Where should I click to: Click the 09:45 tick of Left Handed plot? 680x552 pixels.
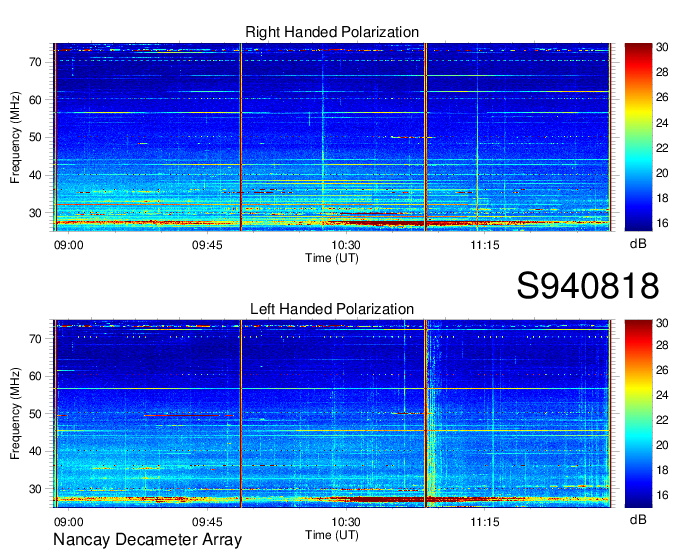coord(207,522)
